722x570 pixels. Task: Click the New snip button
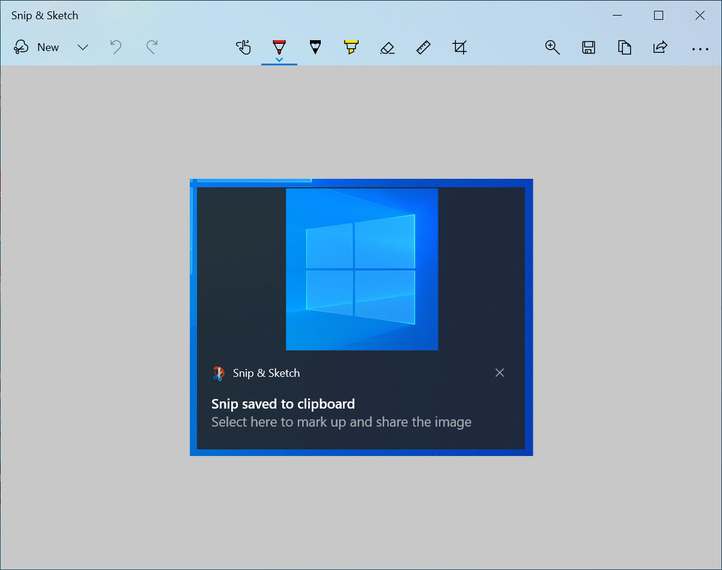click(37, 47)
